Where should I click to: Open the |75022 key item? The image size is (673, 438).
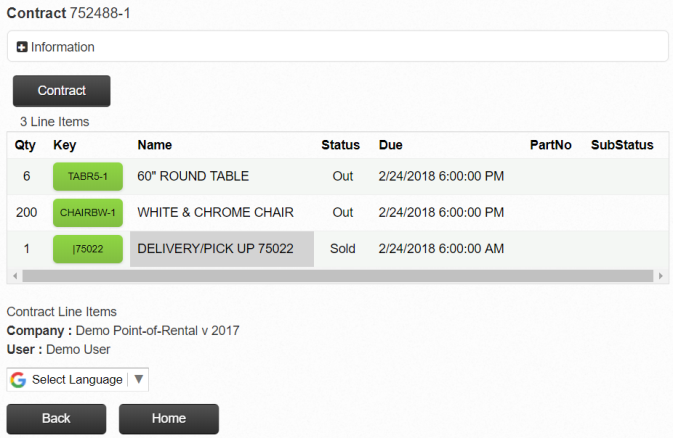(88, 249)
